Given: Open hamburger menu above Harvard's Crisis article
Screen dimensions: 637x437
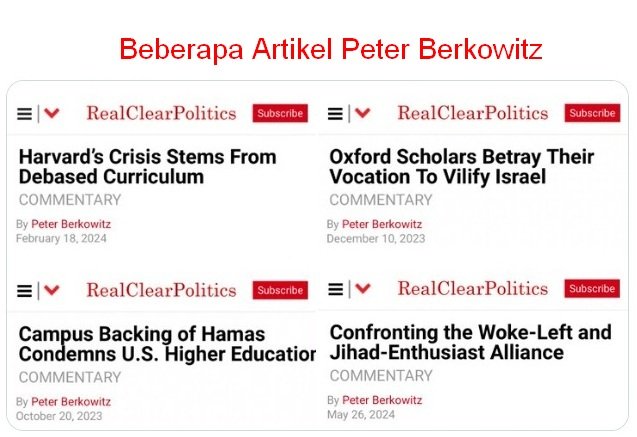Looking at the screenshot, I should tap(24, 114).
